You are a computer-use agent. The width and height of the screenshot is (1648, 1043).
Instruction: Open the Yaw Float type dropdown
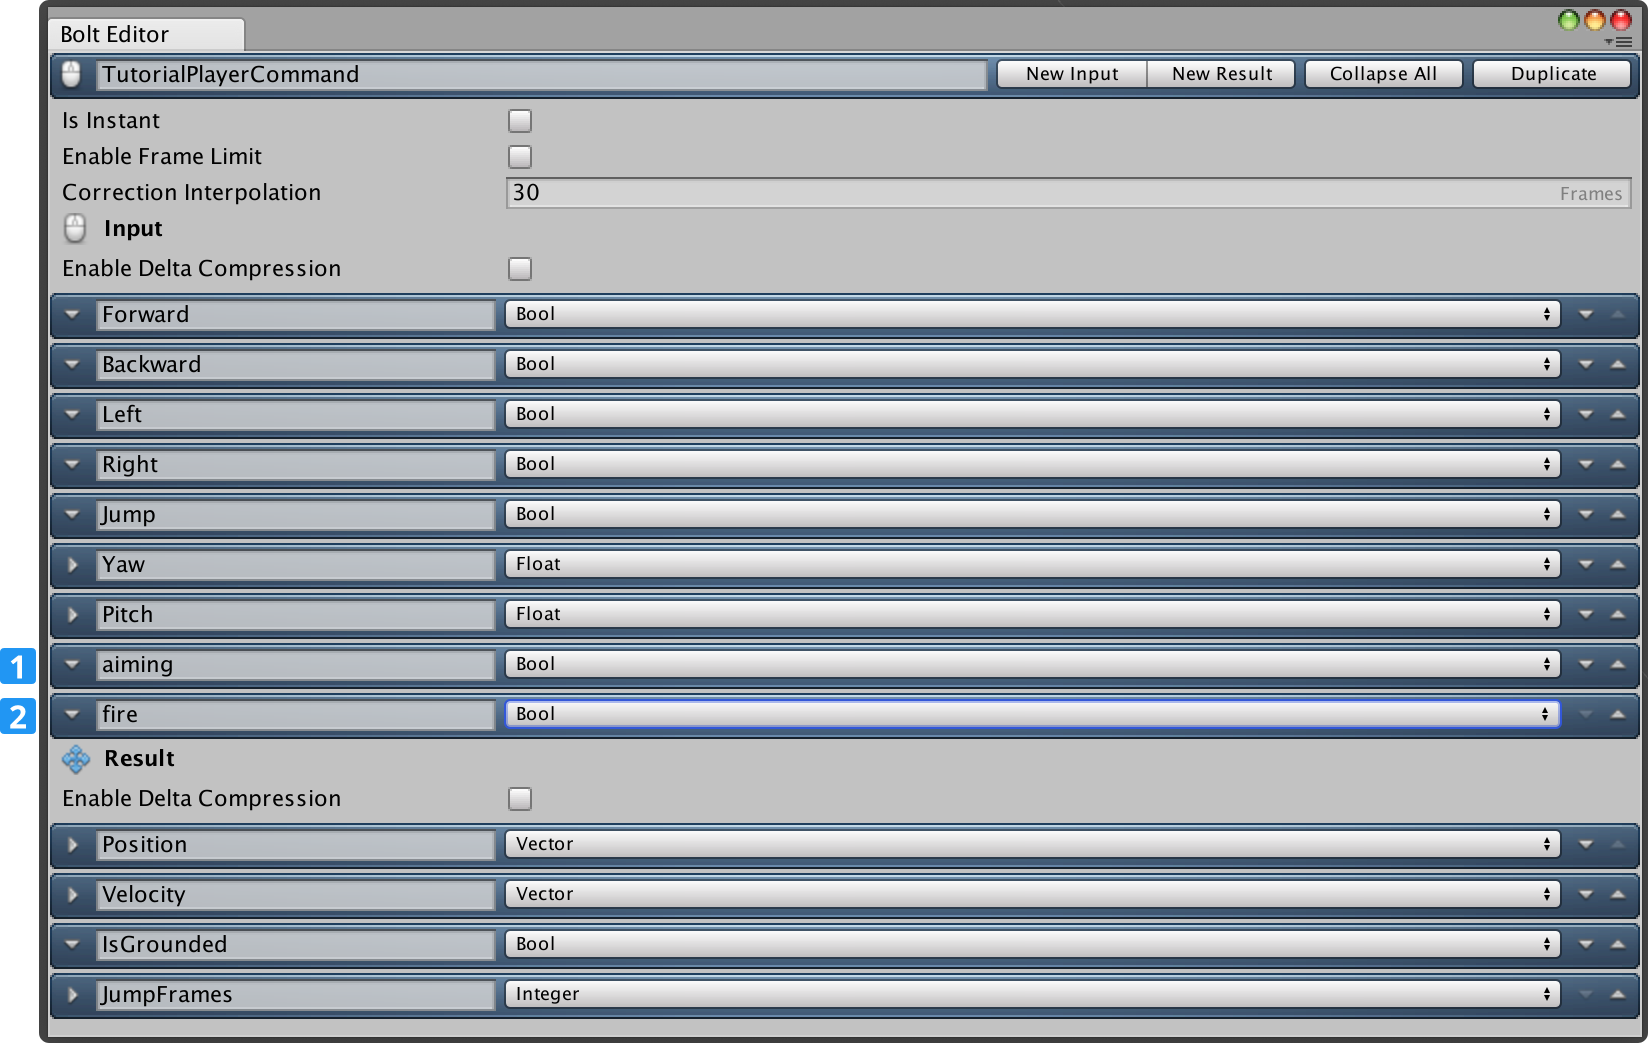pyautogui.click(x=1032, y=564)
